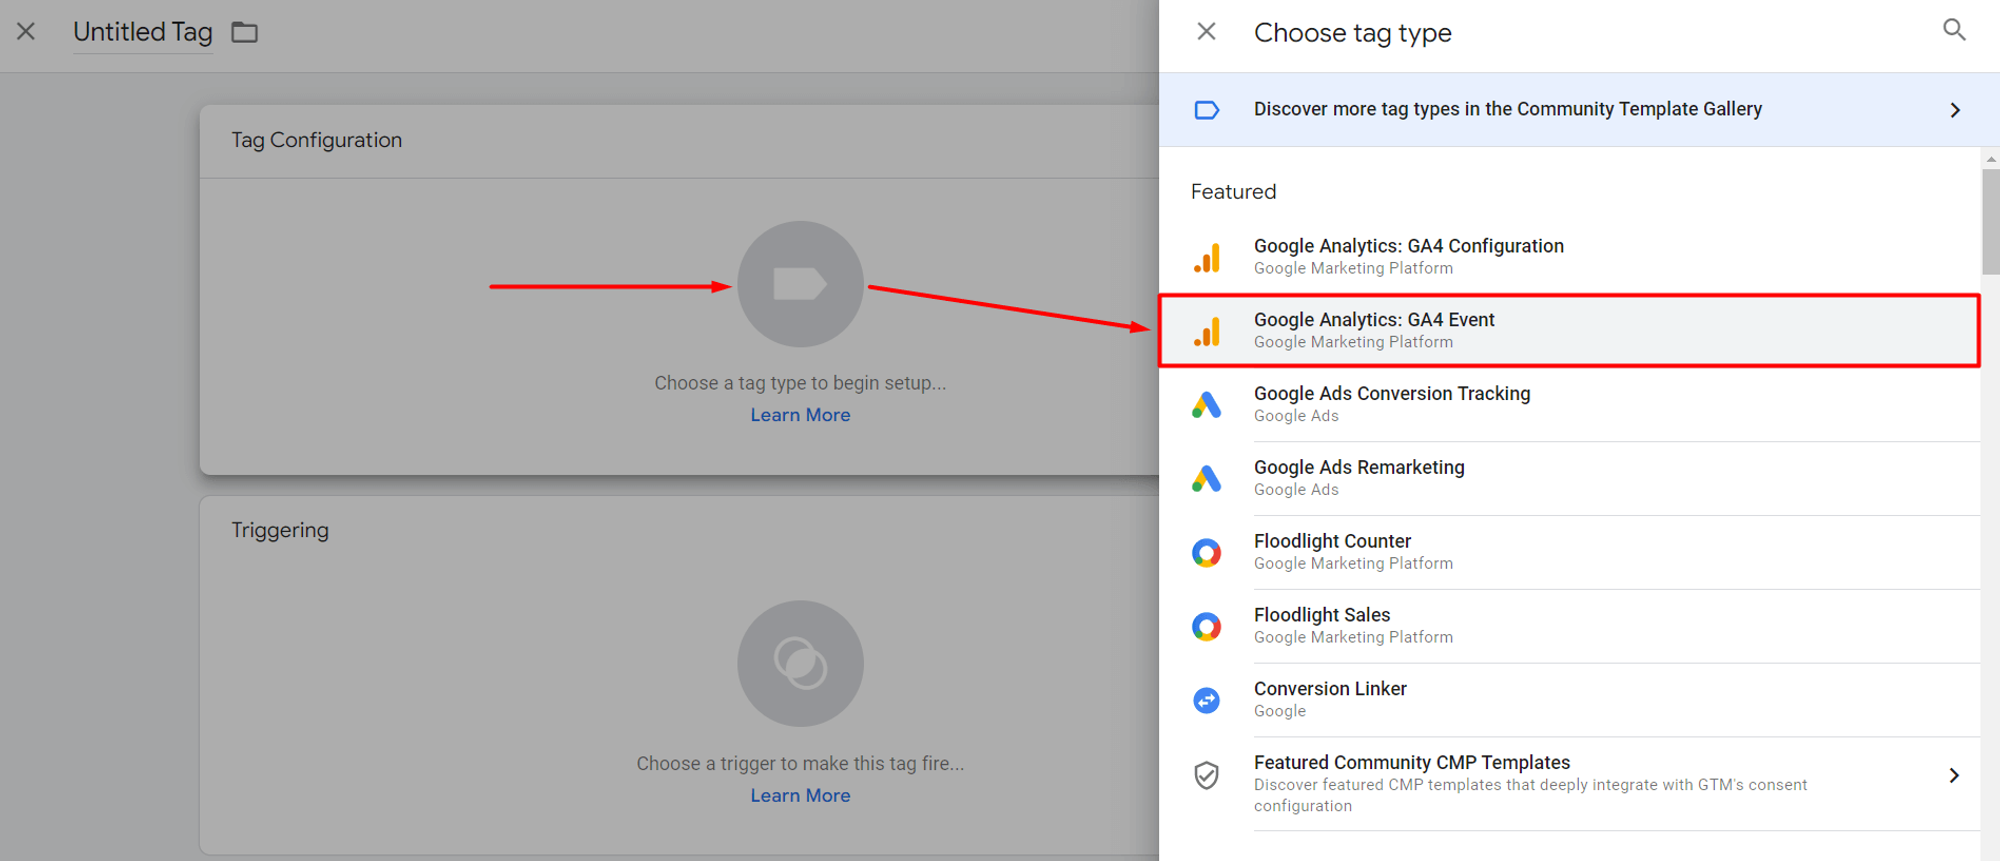
Task: Click Choose tag type panel title
Action: click(x=1352, y=33)
